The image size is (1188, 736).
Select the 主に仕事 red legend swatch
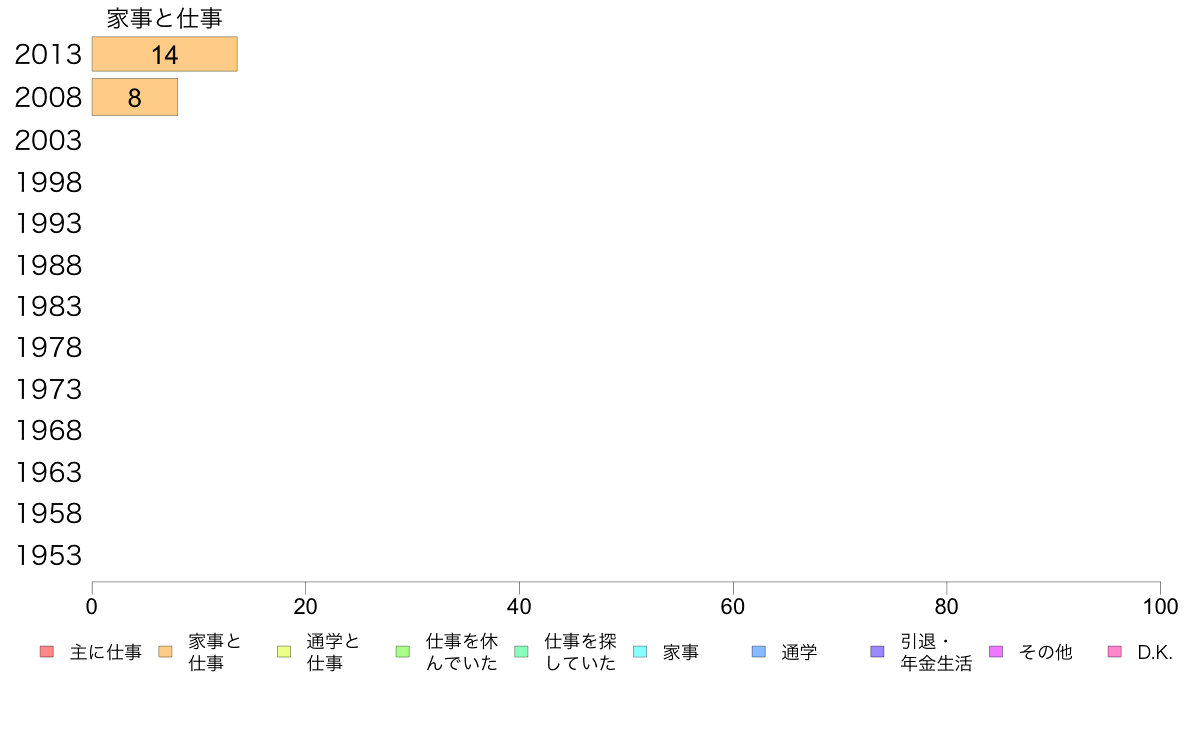click(47, 652)
